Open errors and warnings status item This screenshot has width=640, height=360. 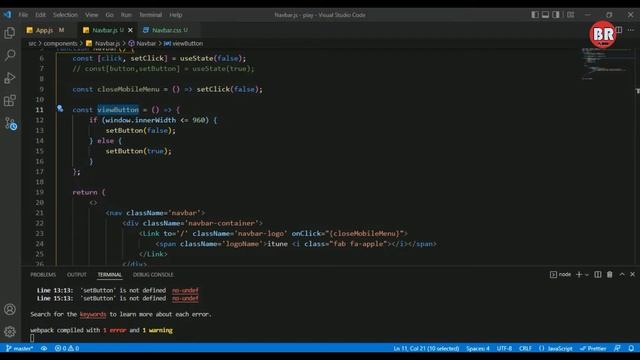tap(67, 348)
